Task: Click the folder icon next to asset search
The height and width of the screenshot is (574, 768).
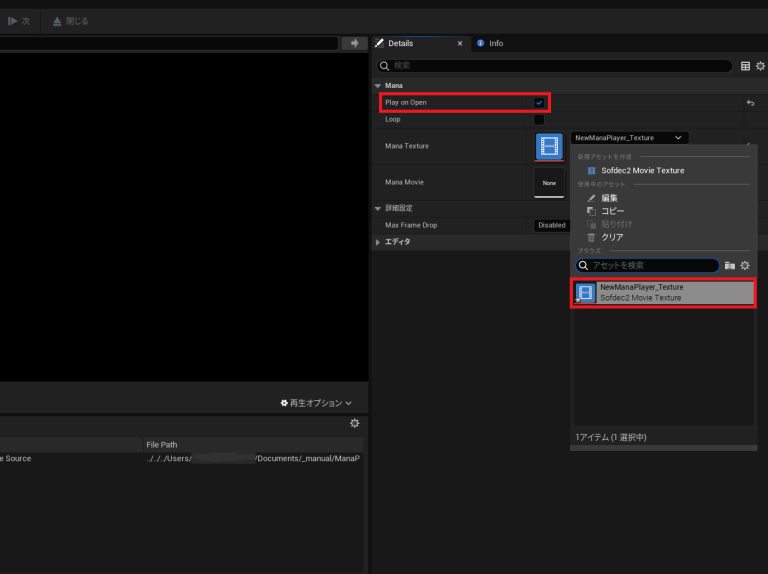Action: click(730, 266)
